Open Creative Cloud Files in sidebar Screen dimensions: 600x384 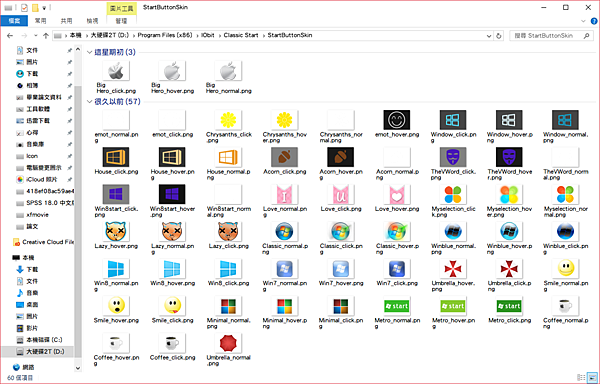[43, 242]
